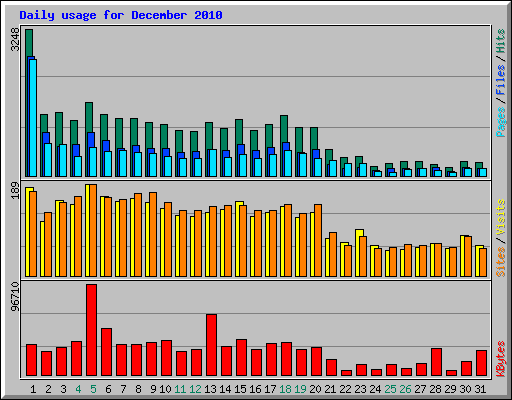Click day 16 label on x-axis
This screenshot has height=400, width=512.
[255, 389]
